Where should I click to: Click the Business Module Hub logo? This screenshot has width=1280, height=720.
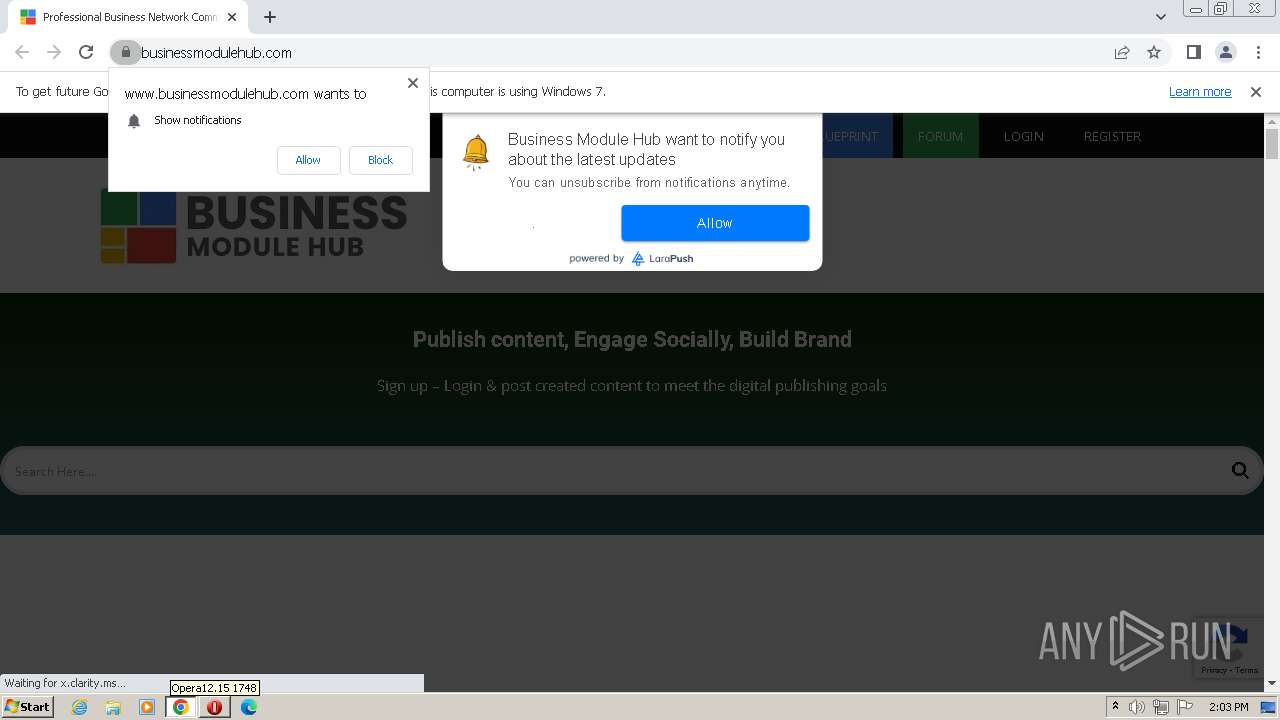coord(254,226)
